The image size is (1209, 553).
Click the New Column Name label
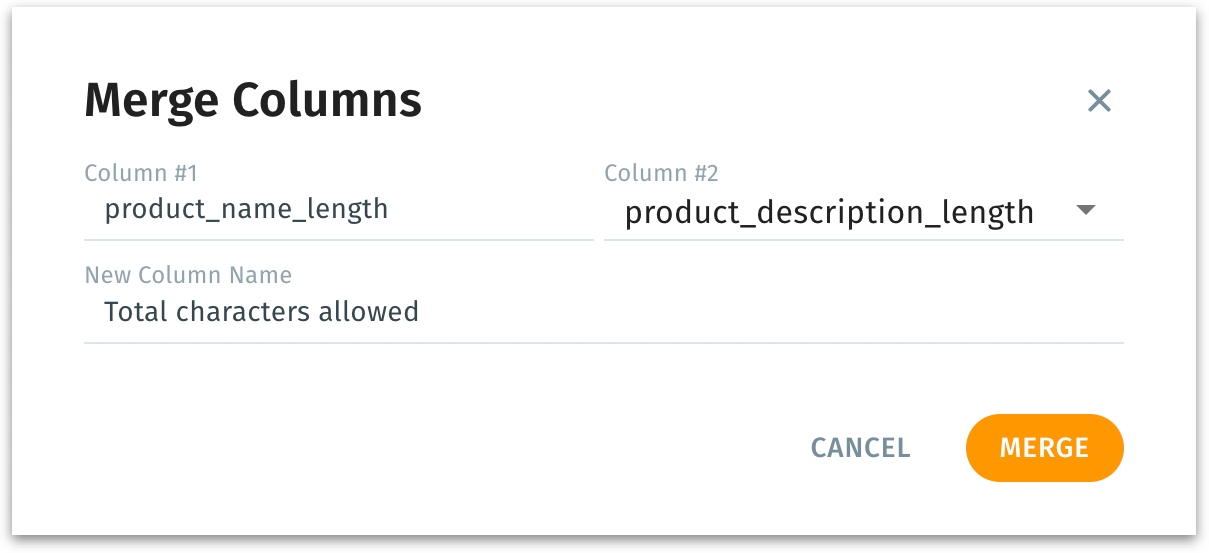click(x=188, y=275)
